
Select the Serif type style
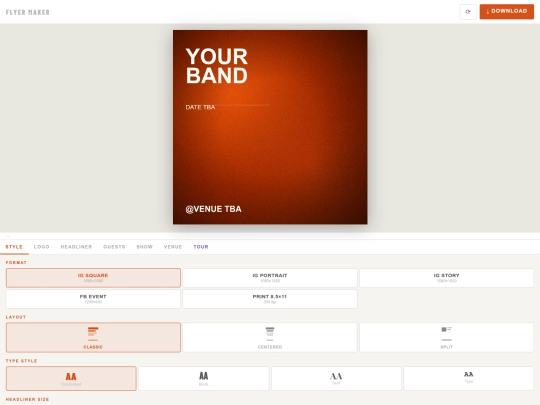coord(336,378)
